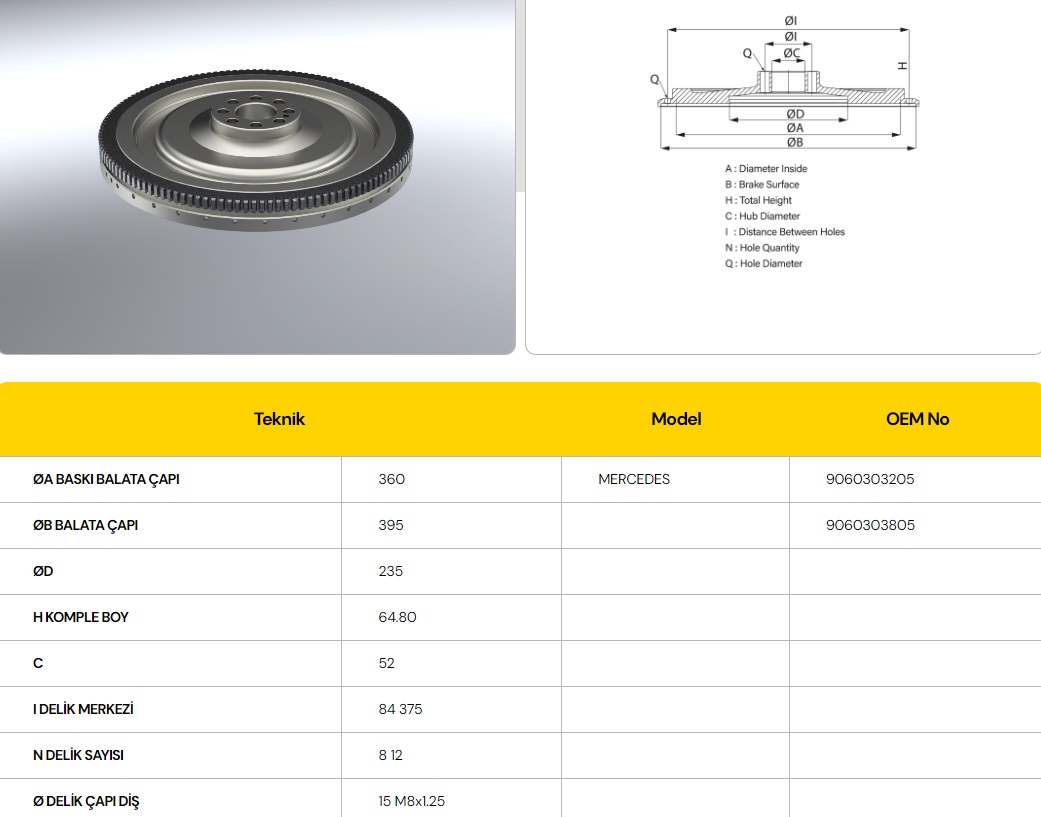The image size is (1041, 817).
Task: Click the value 360 in the table
Action: pyautogui.click(x=392, y=479)
